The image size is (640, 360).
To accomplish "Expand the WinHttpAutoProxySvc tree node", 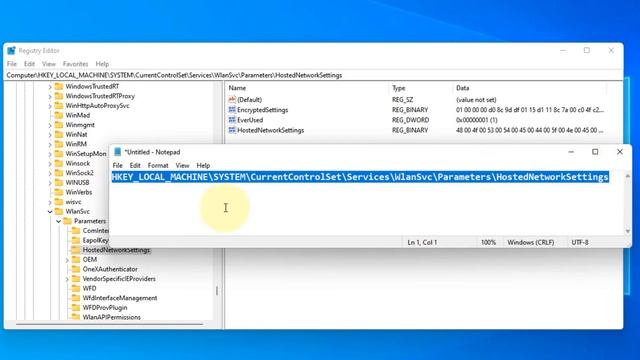I will pyautogui.click(x=50, y=106).
